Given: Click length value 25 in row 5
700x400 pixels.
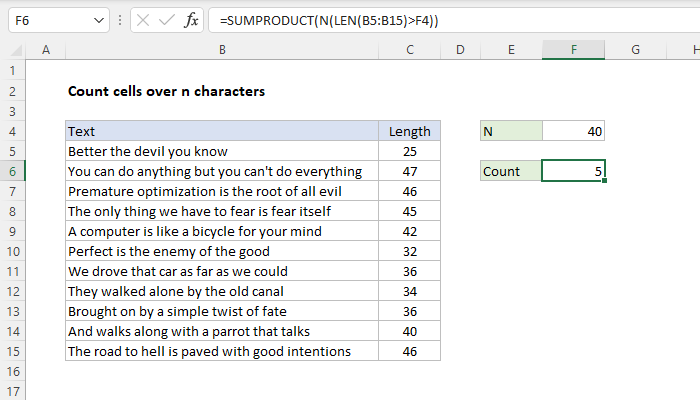Looking at the screenshot, I should click(409, 151).
